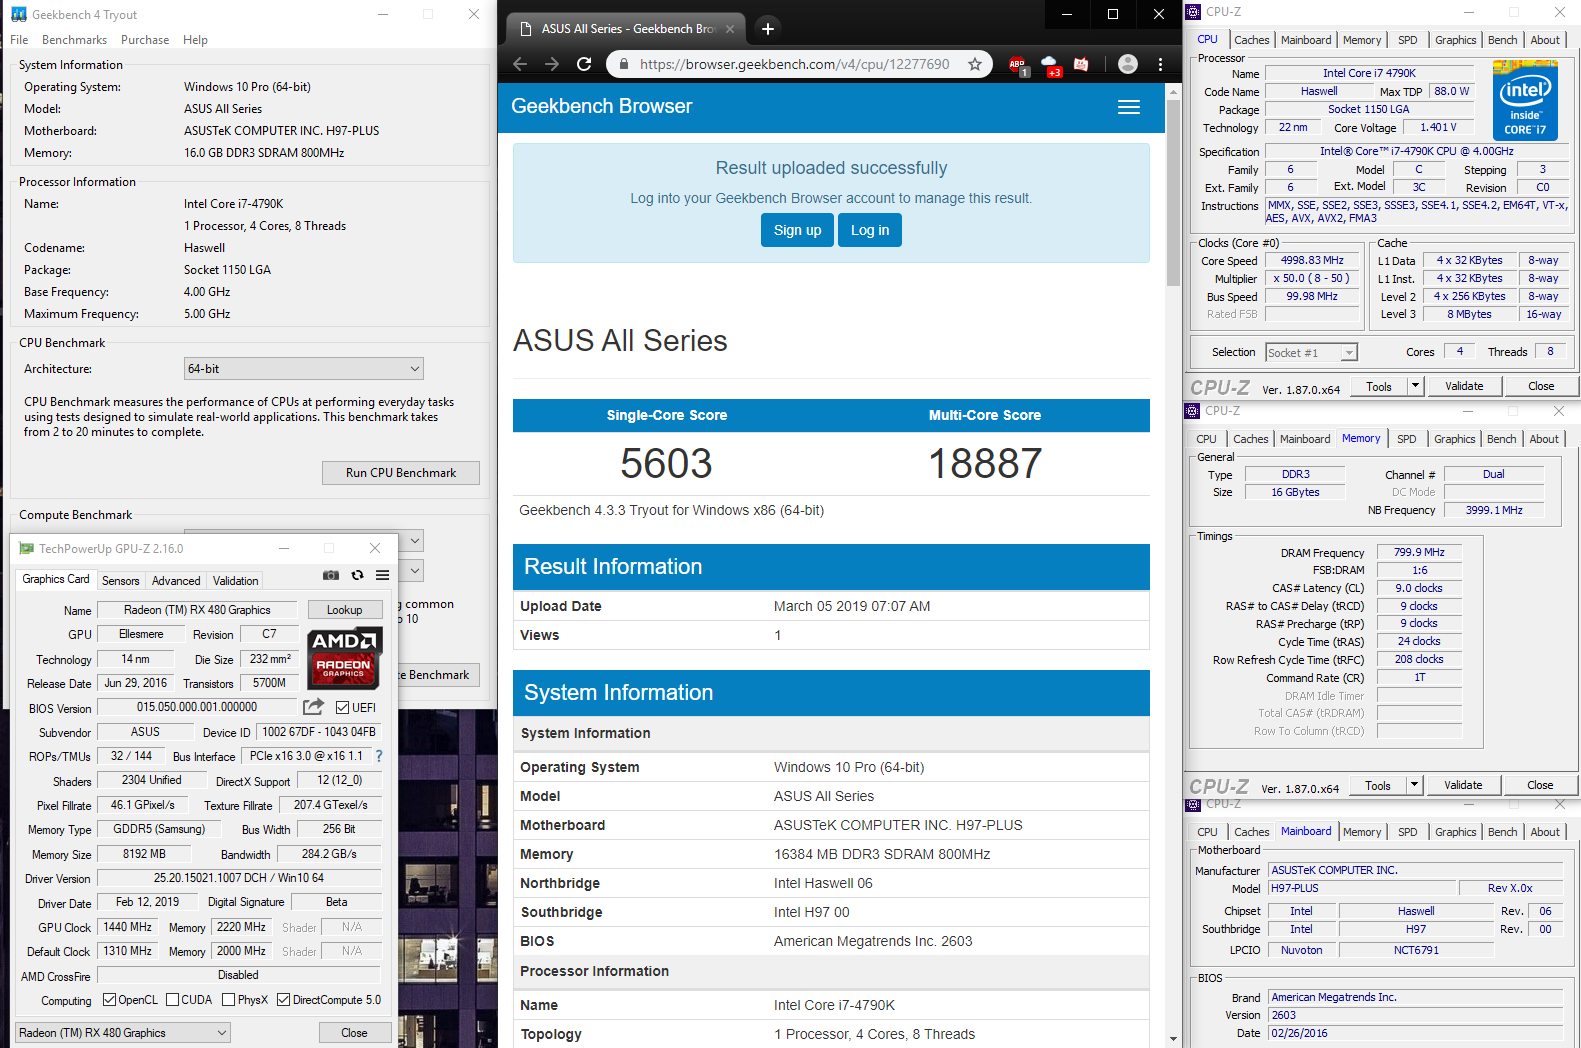Open Graphics tab in Mainboard CPU-Z window
1581x1048 pixels.
pyautogui.click(x=1455, y=832)
